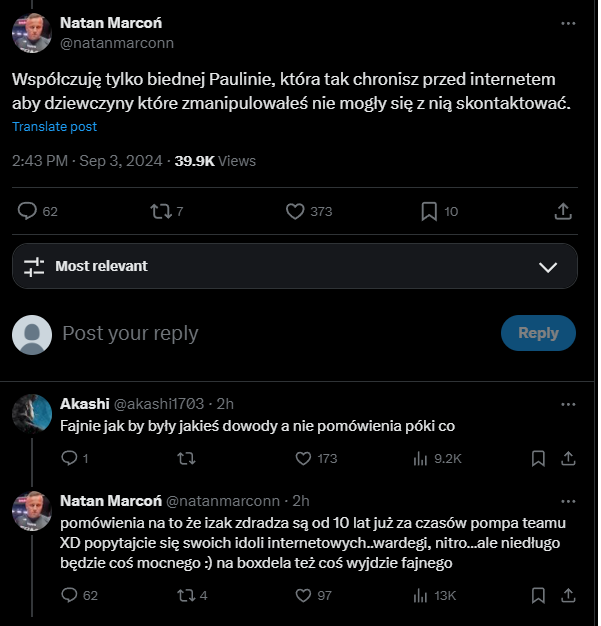Open Akashi's profile via the username
This screenshot has width=601, height=626.
coord(84,404)
